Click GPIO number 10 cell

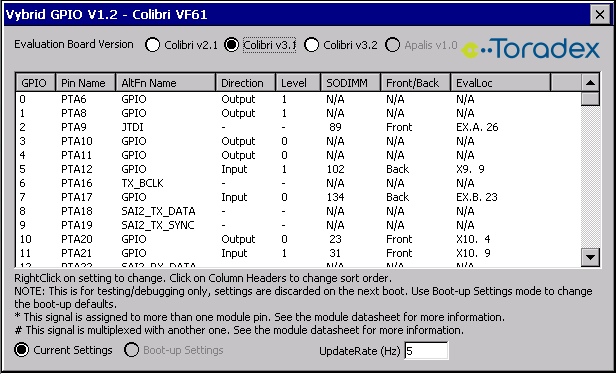click(26, 239)
